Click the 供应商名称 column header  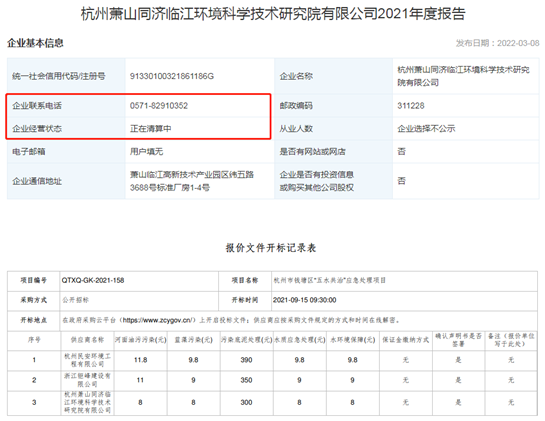click(88, 340)
